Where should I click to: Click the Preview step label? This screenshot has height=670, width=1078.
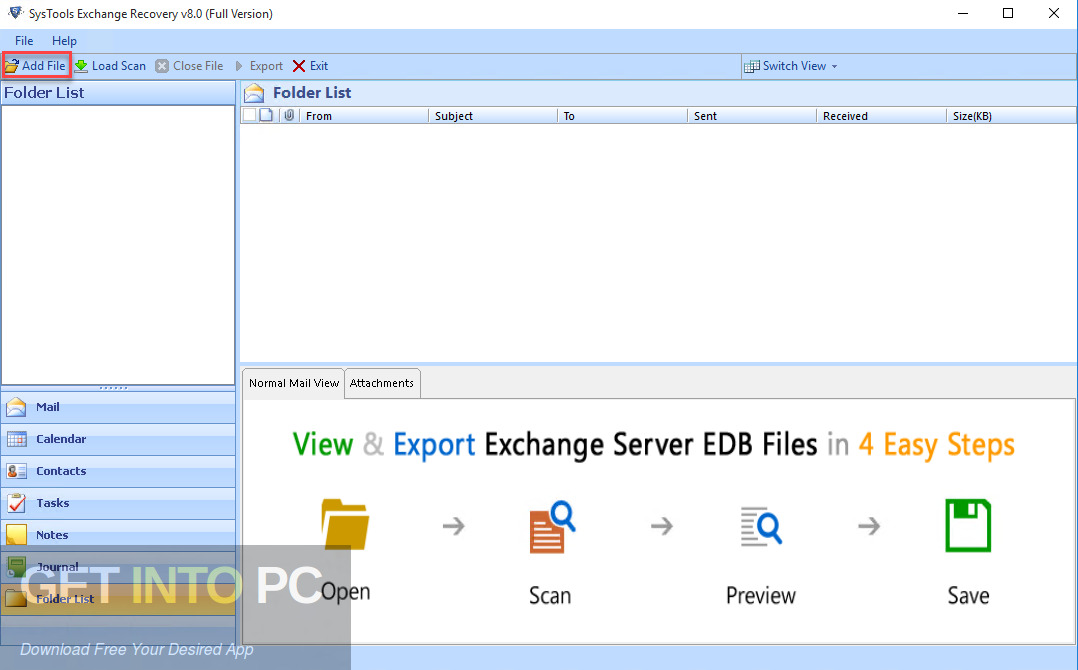[761, 595]
